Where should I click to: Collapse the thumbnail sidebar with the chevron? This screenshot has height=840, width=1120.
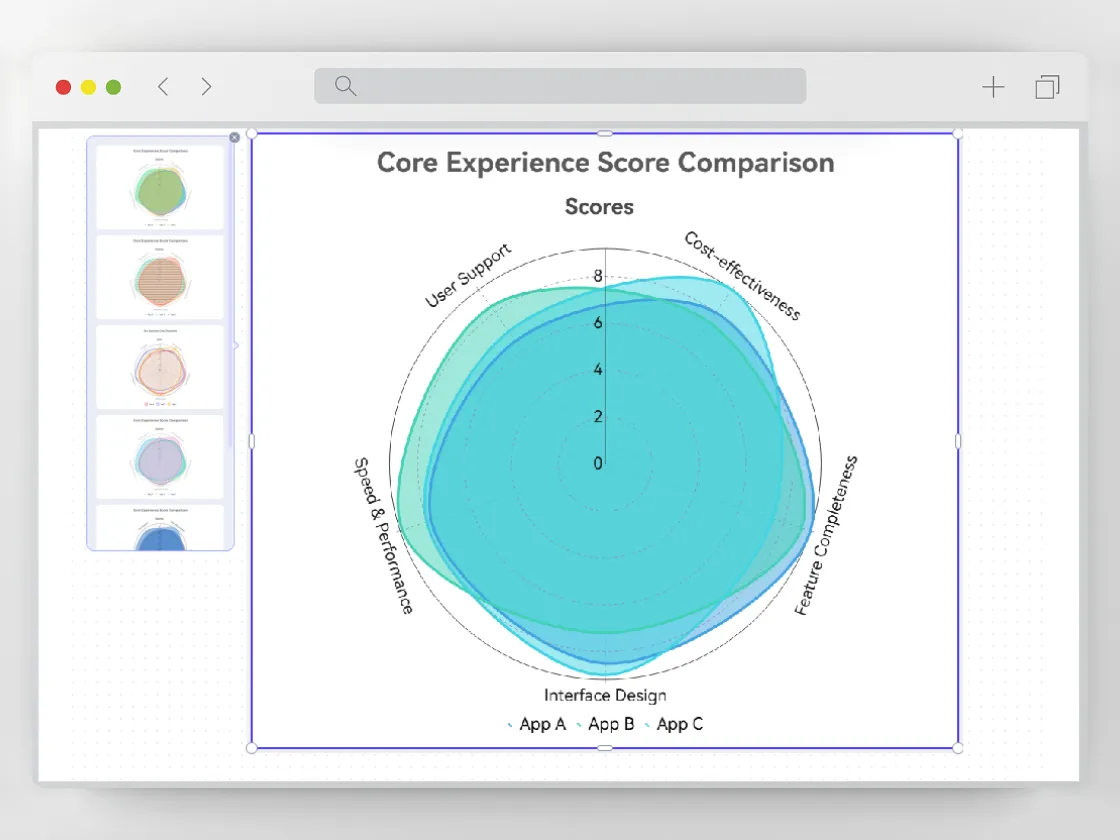pos(237,345)
